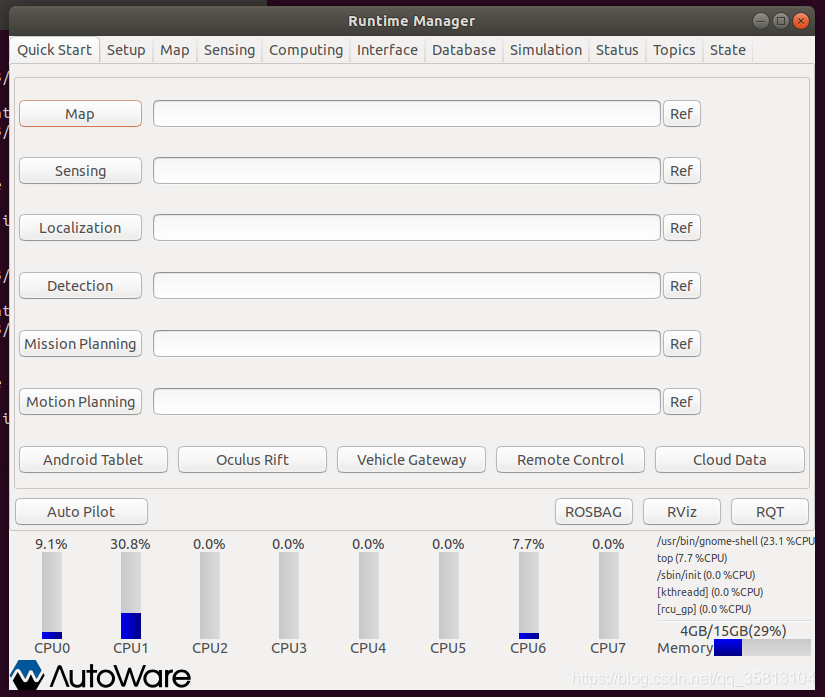Click Ref in the Detection row
Viewport: 825px width, 697px height.
(681, 286)
